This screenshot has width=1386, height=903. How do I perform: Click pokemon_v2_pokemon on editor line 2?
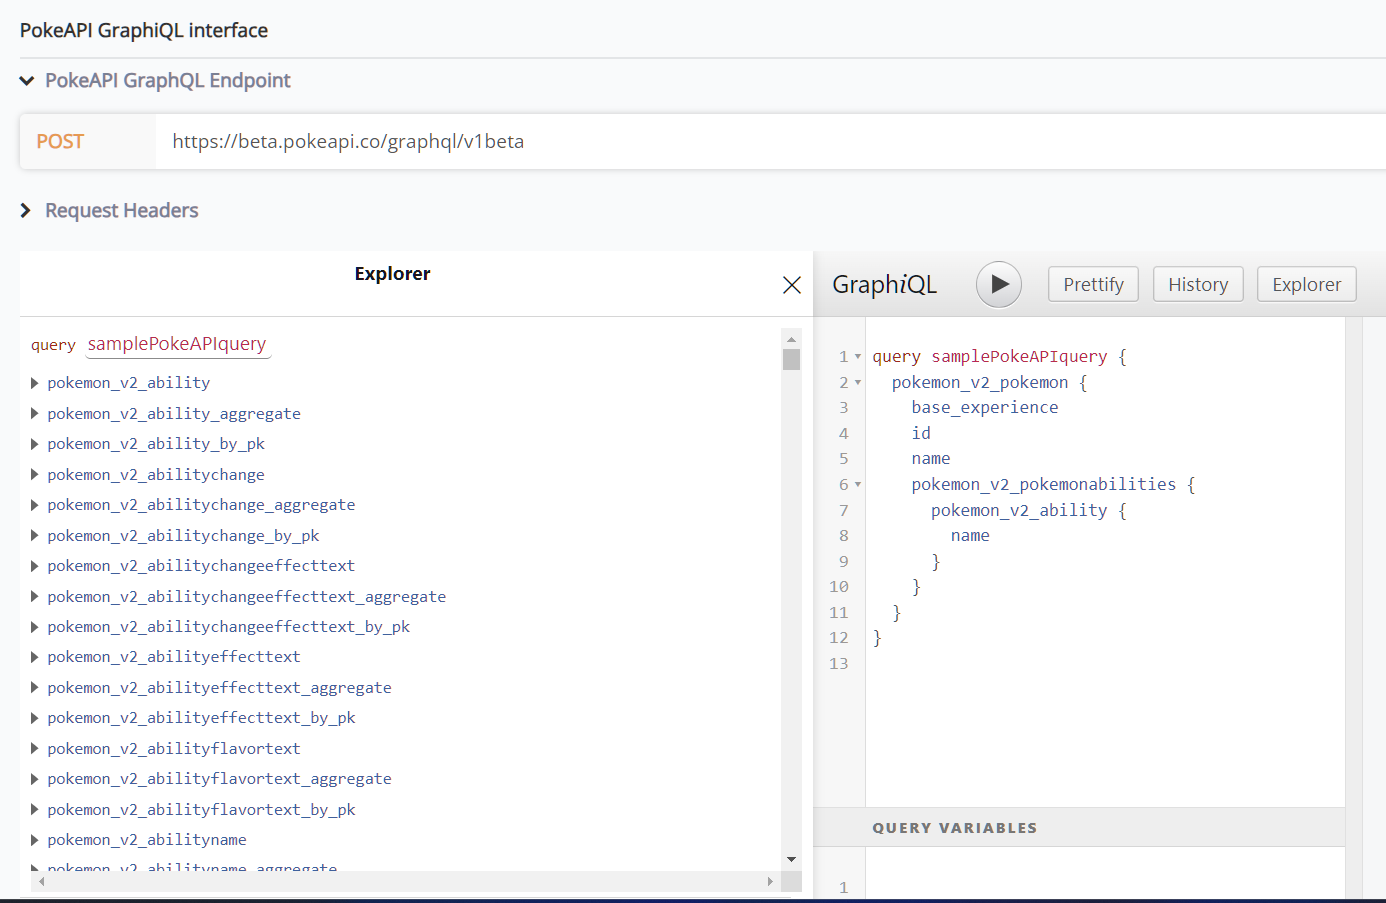pyautogui.click(x=980, y=382)
